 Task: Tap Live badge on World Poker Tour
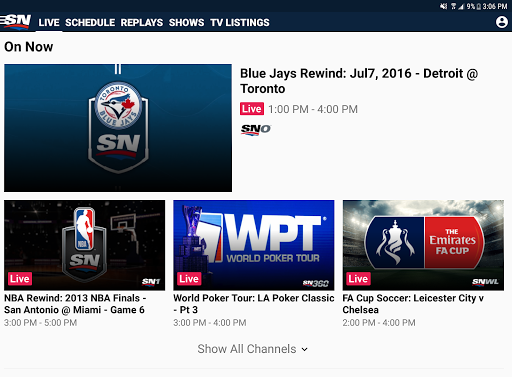189,279
